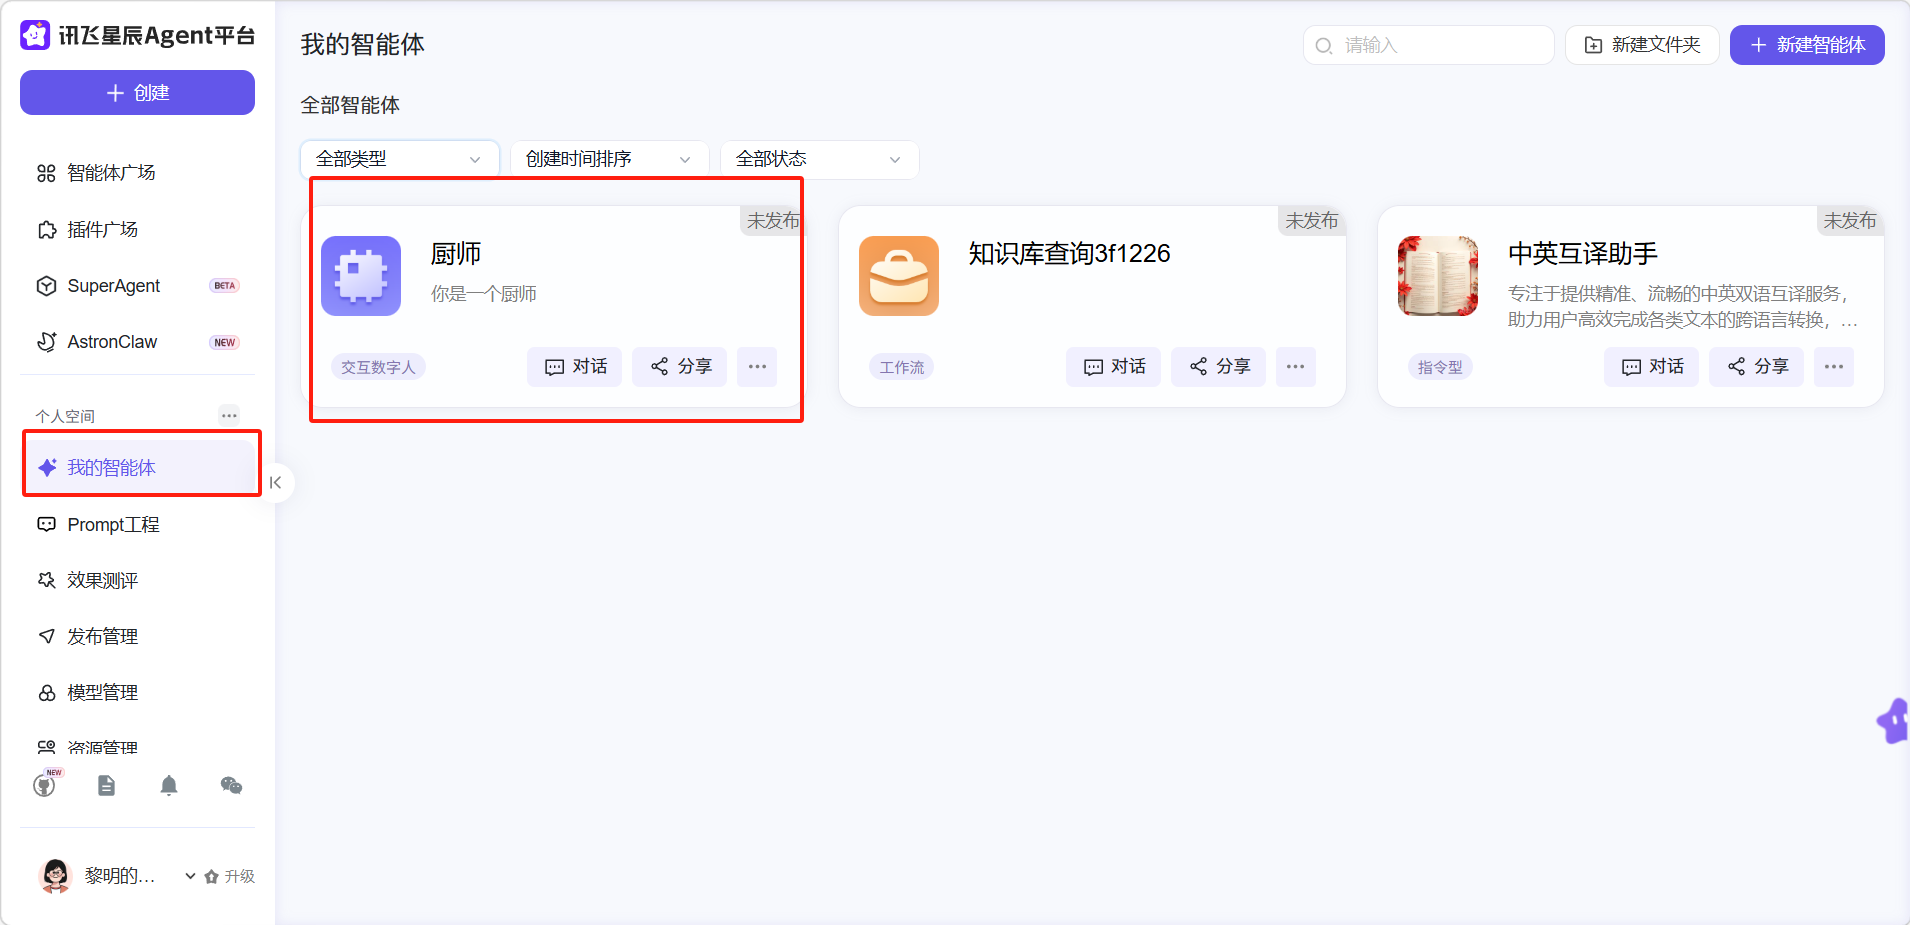Image resolution: width=1910 pixels, height=925 pixels.
Task: Open Prompt工程 in the sidebar
Action: [x=113, y=525]
